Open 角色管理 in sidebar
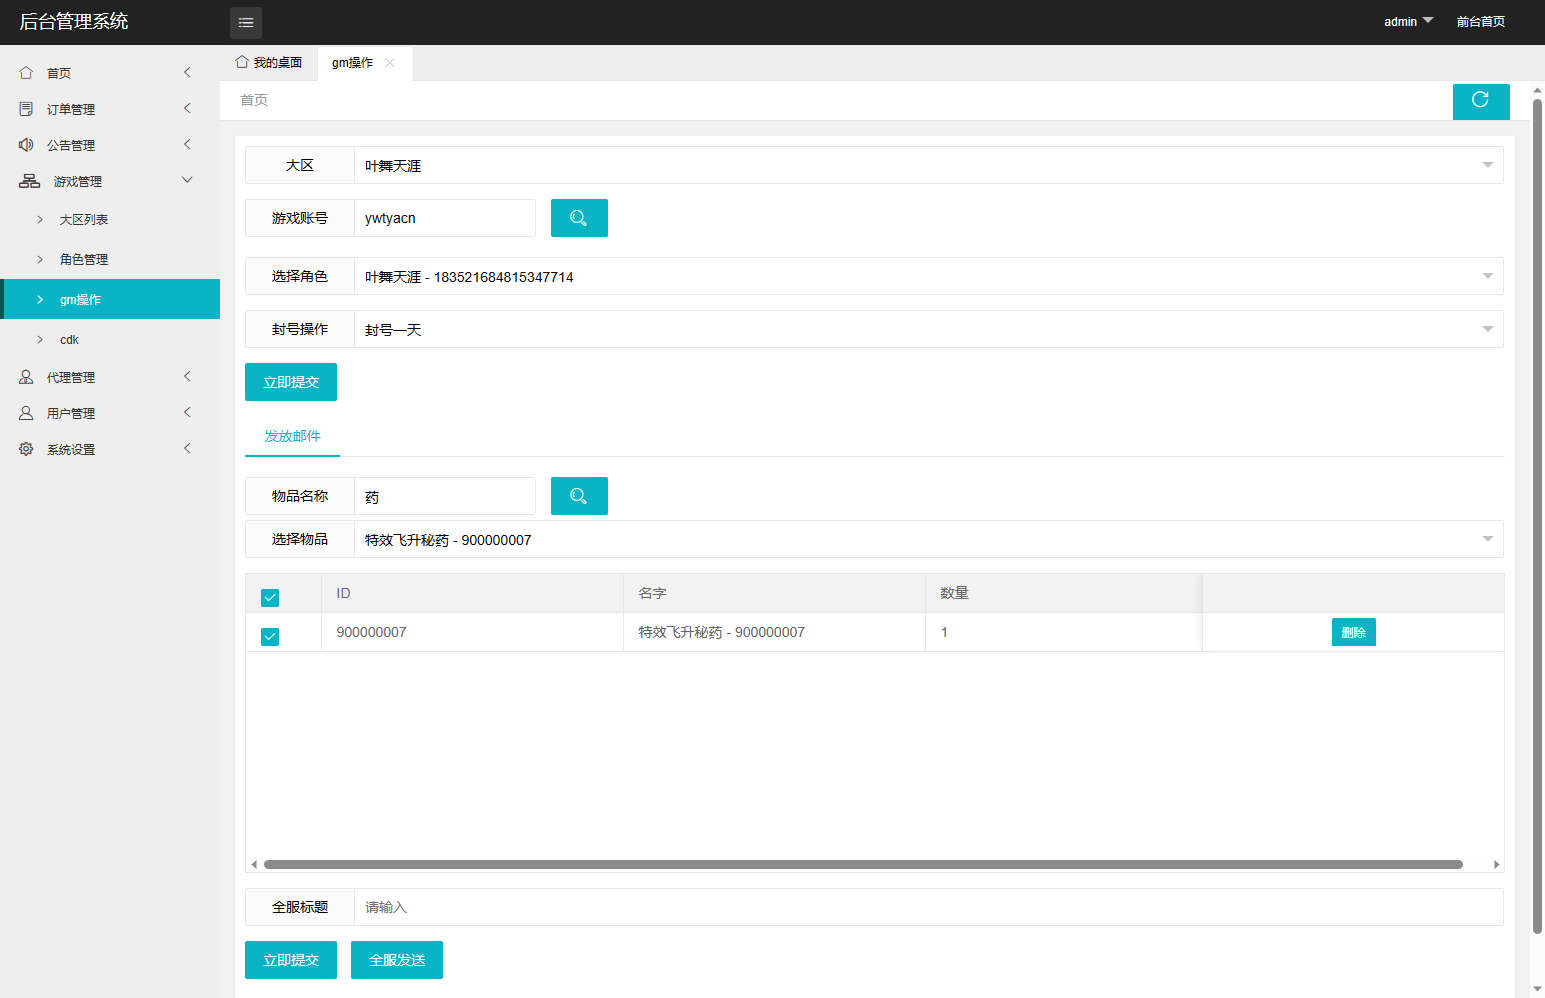The width and height of the screenshot is (1545, 998). tap(110, 259)
